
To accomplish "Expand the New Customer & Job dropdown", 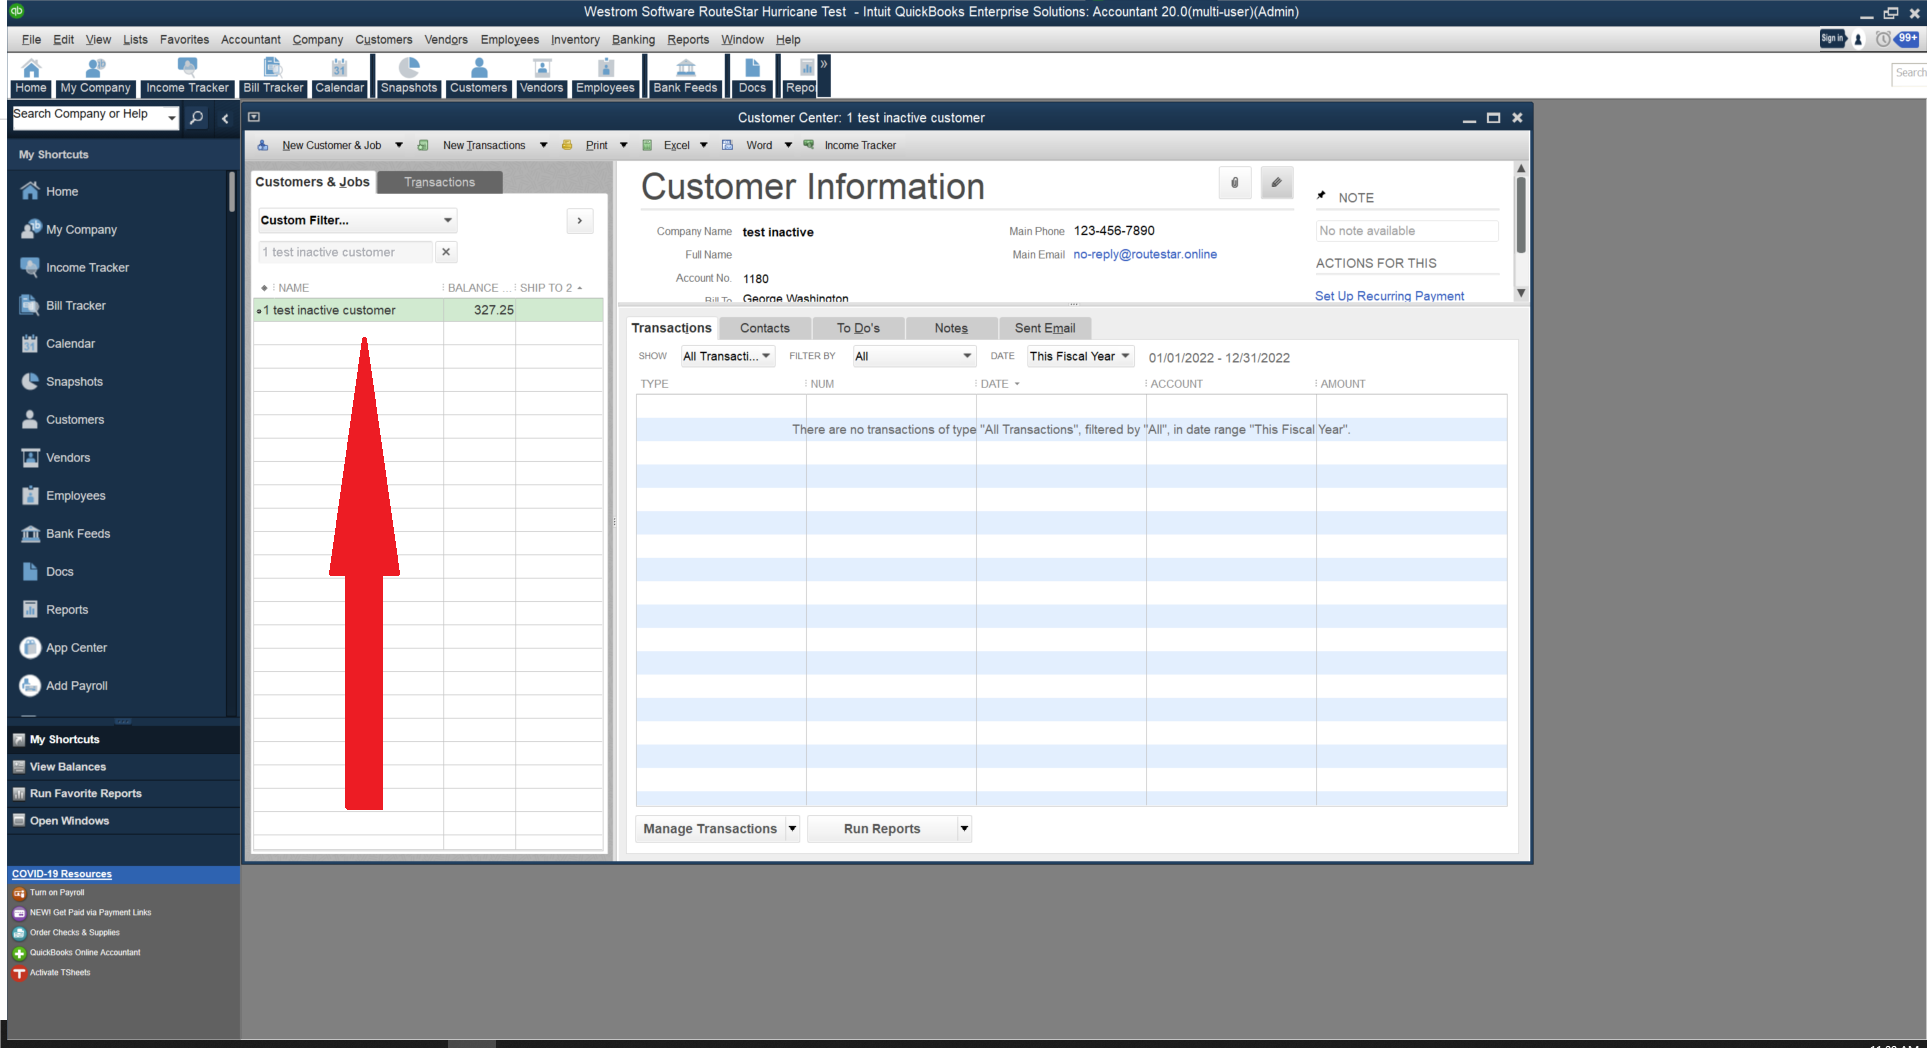I will tap(399, 146).
